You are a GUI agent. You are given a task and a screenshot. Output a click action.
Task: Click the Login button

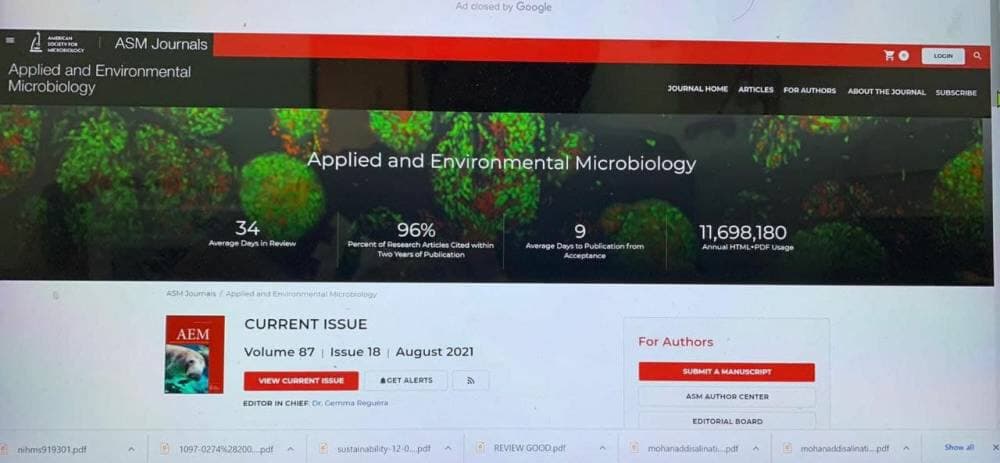coord(943,56)
